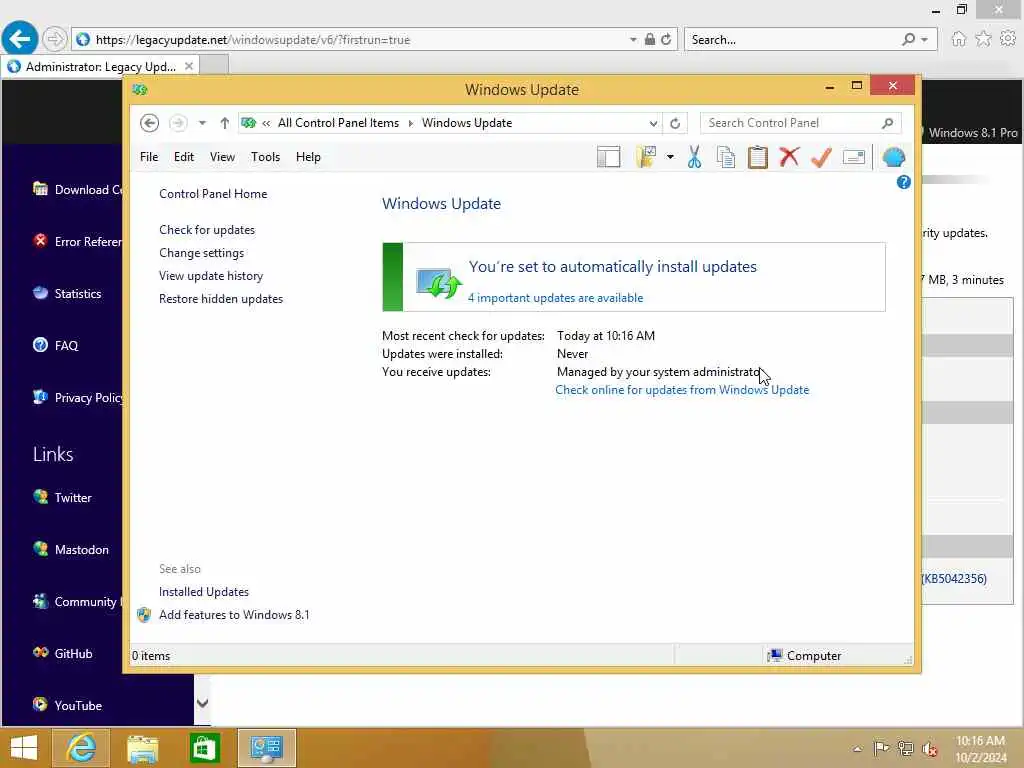Screen dimensions: 1024x768
Task: Open the Help menu
Action: click(308, 157)
